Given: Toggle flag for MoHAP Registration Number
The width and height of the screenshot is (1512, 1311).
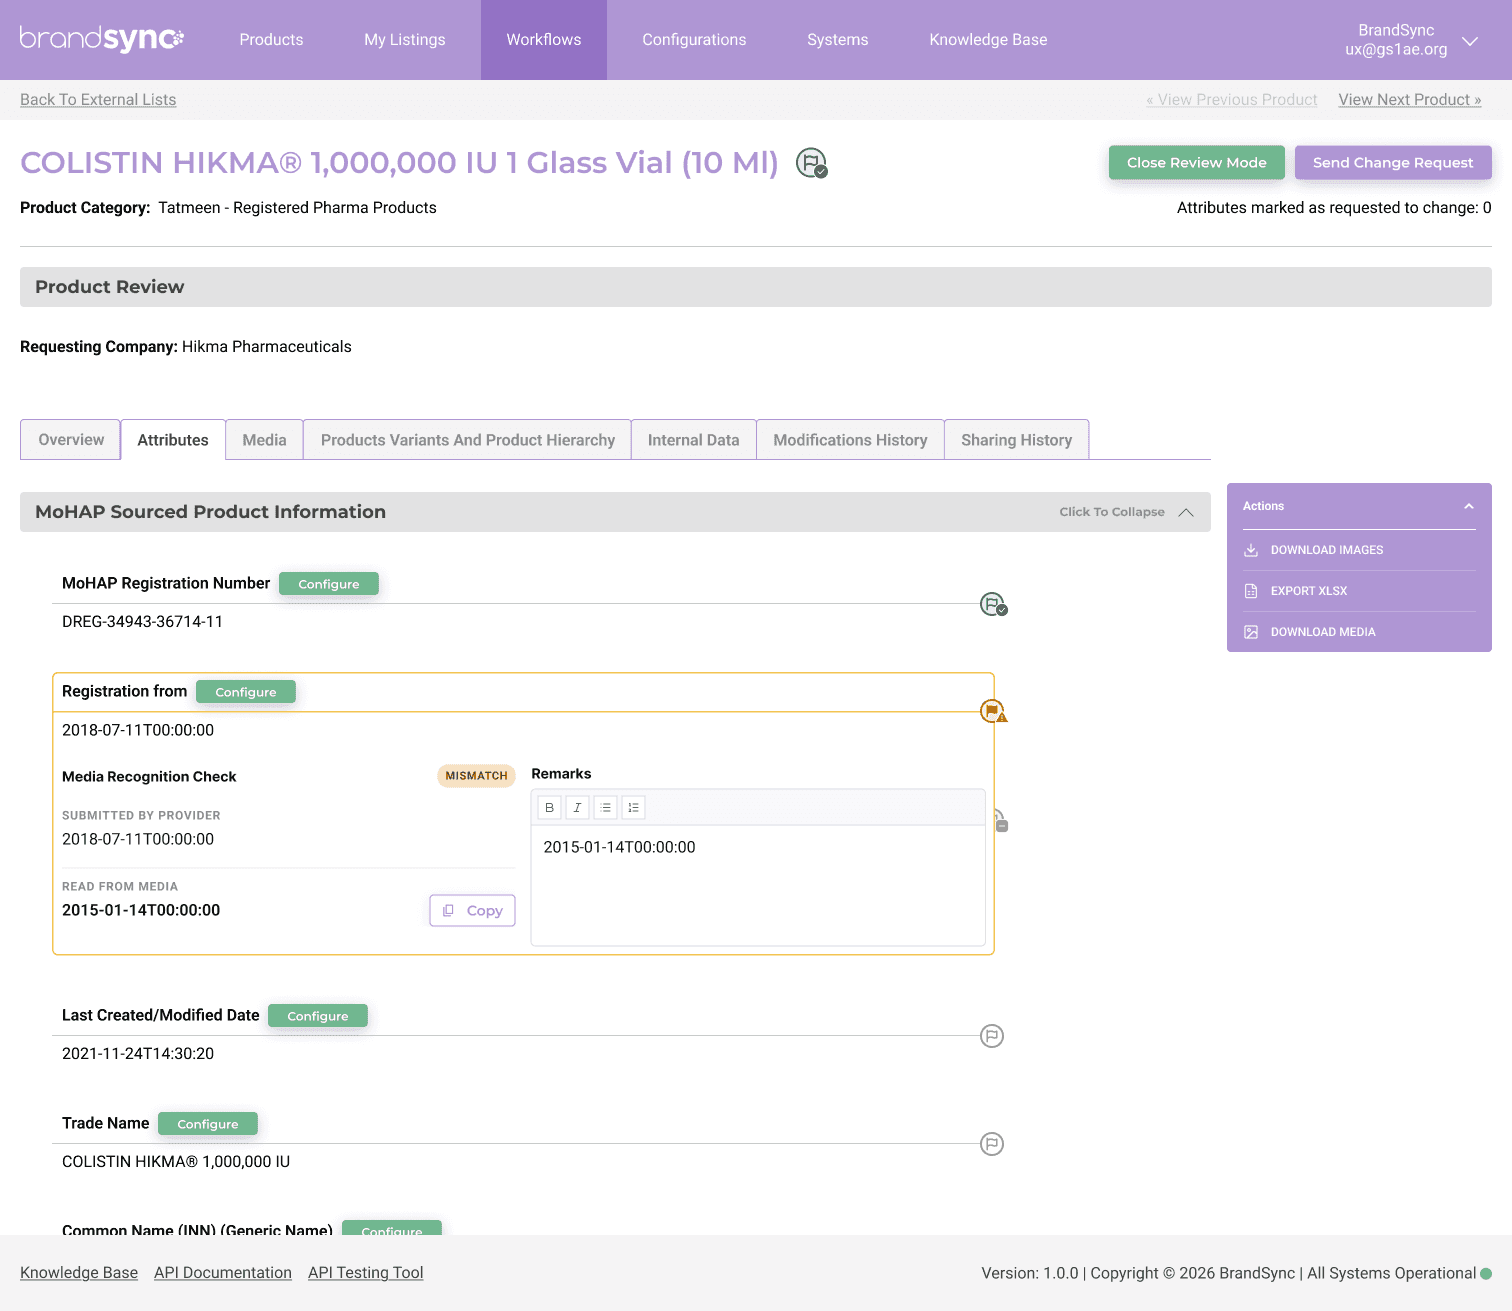Looking at the screenshot, I should [x=993, y=604].
